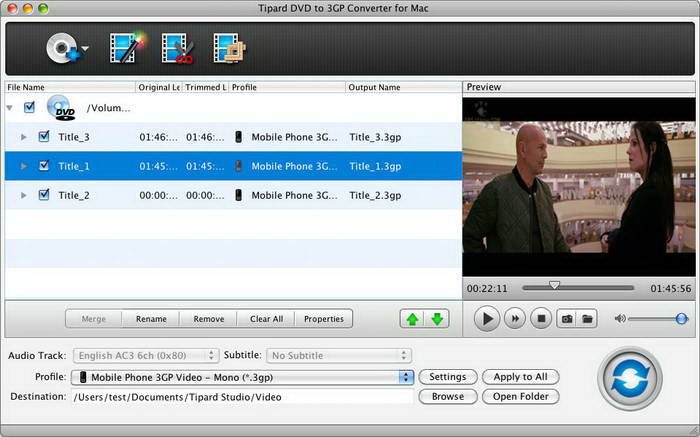Expand the Title_2 row triangle
The height and width of the screenshot is (437, 700).
(24, 196)
